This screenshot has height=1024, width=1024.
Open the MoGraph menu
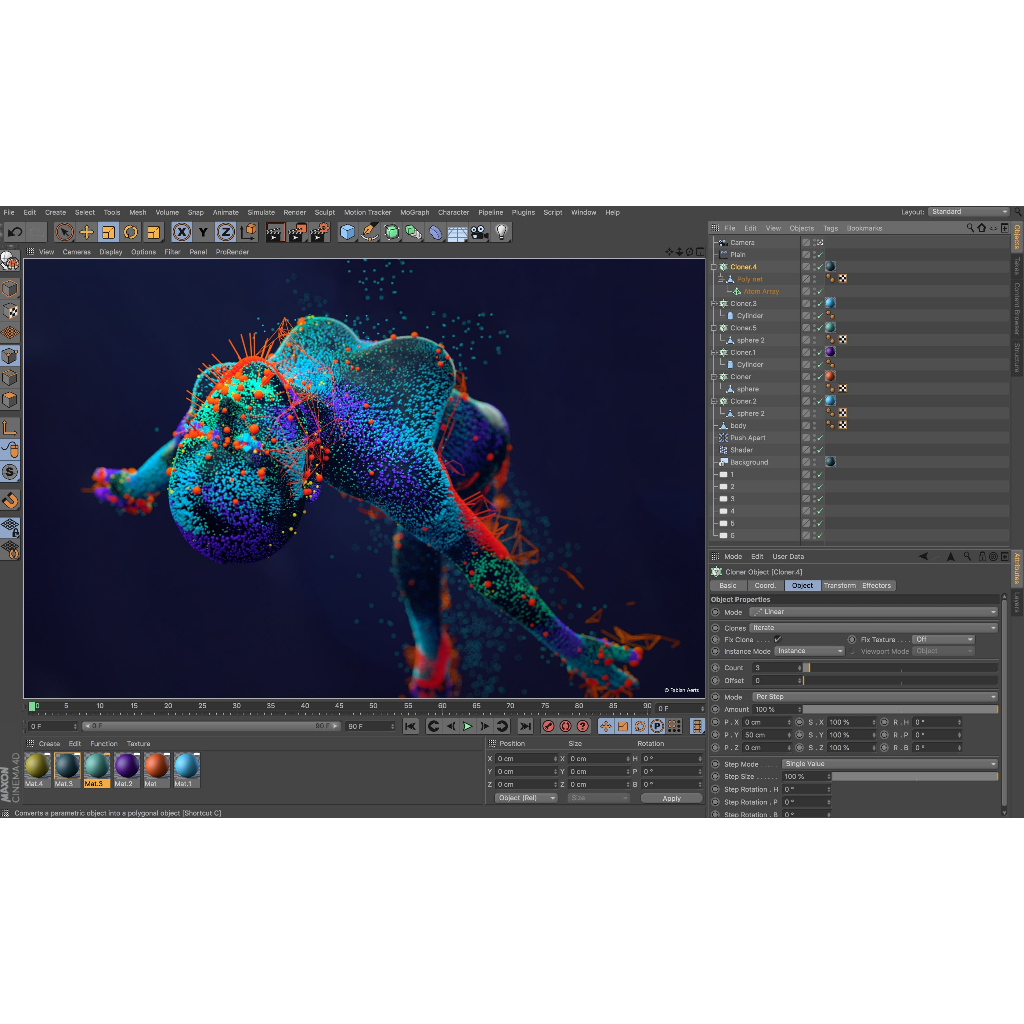pos(415,212)
